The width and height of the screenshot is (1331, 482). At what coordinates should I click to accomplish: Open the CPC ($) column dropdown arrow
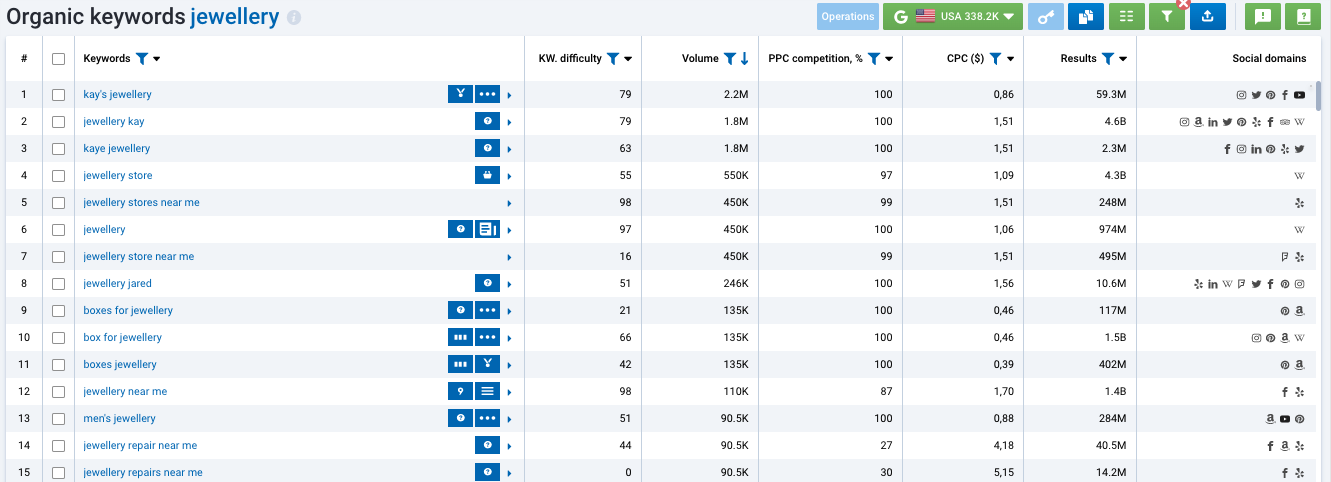pos(1011,59)
